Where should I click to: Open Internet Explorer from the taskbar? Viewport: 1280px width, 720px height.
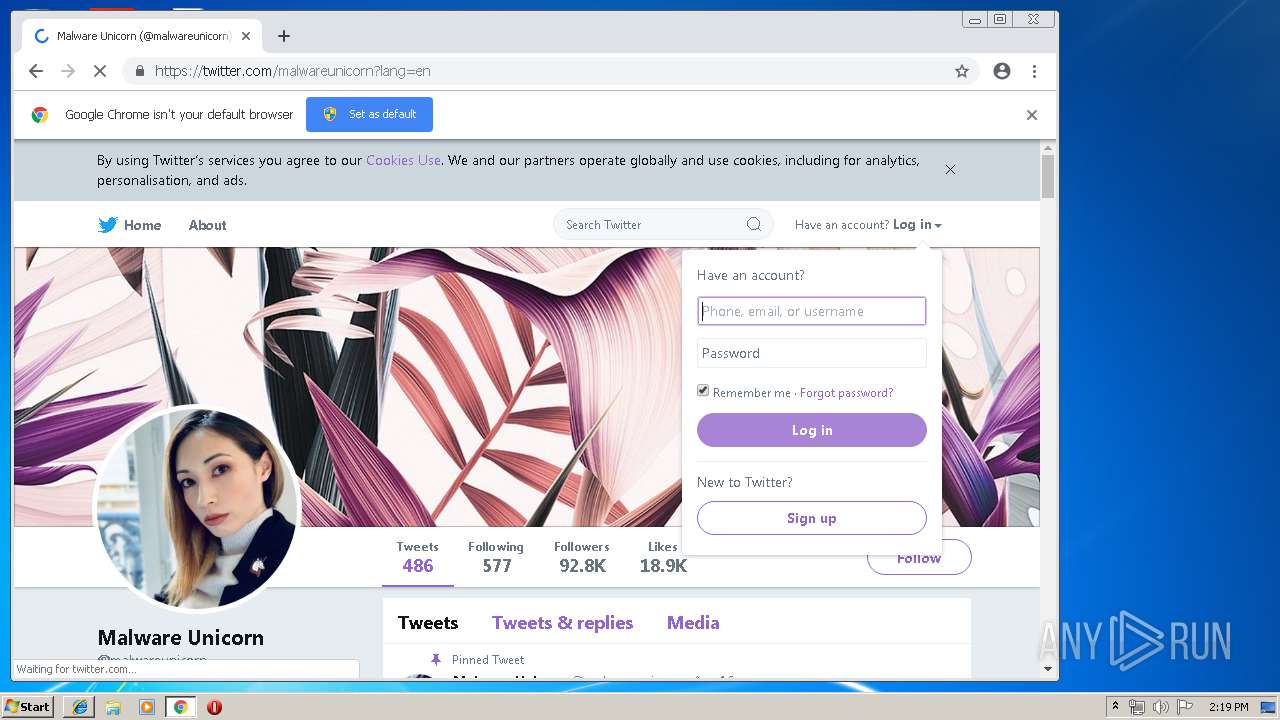tap(80, 707)
